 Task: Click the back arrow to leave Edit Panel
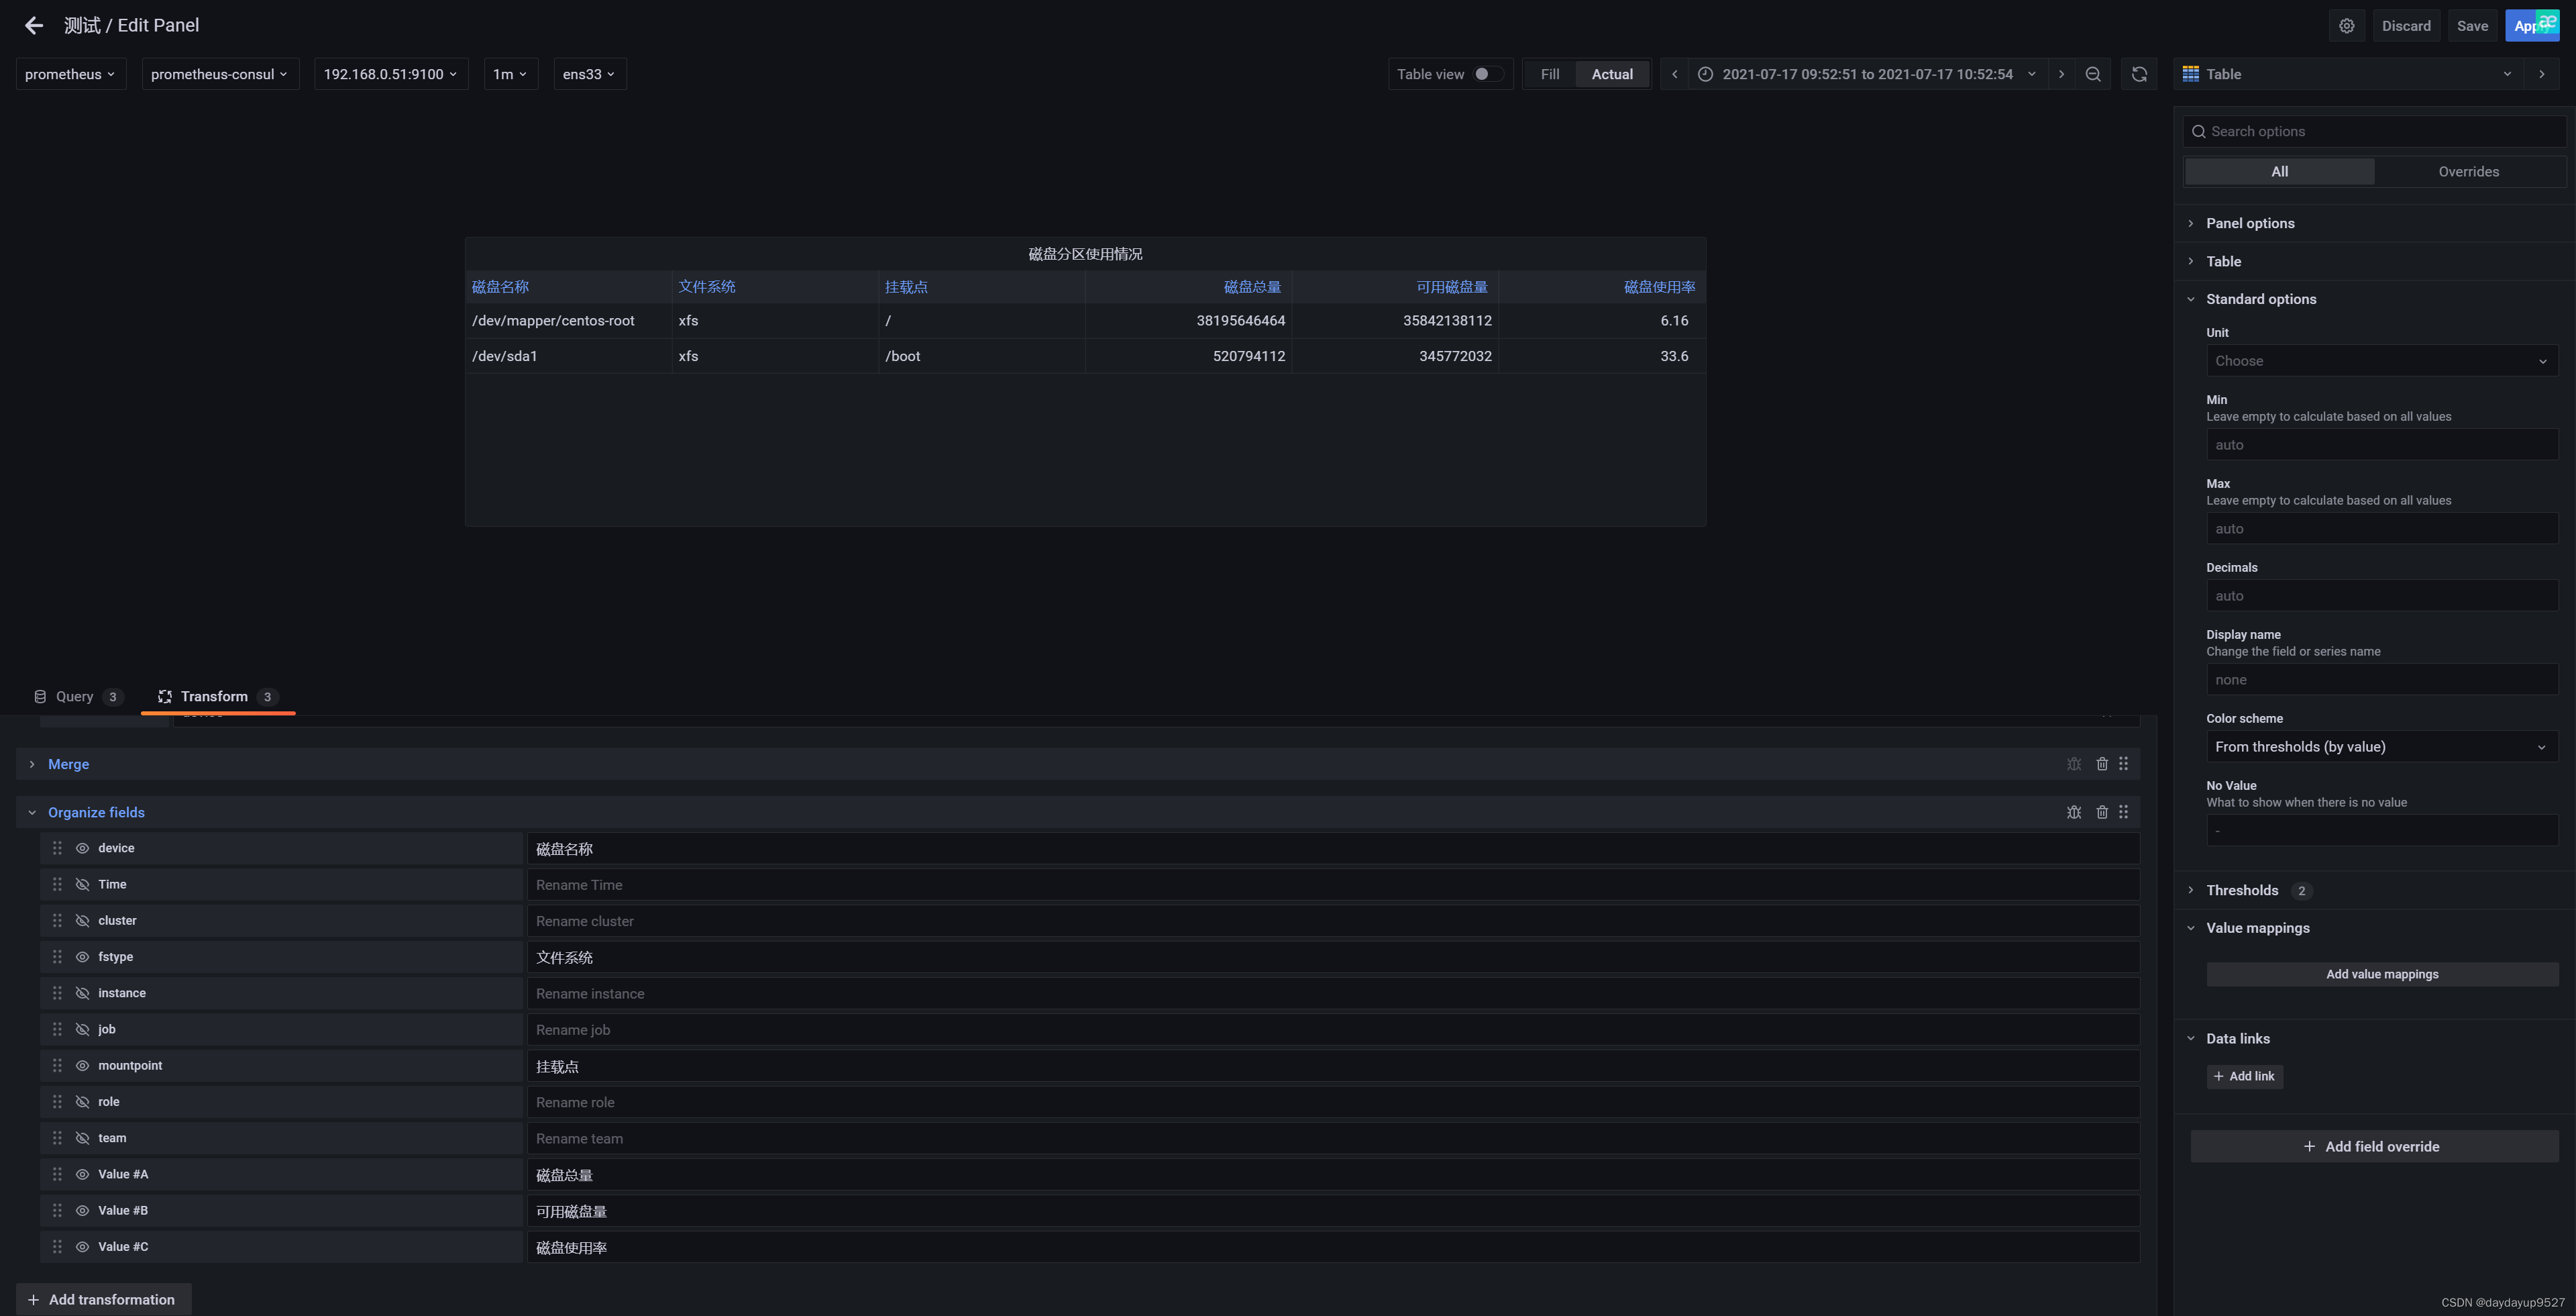point(34,26)
